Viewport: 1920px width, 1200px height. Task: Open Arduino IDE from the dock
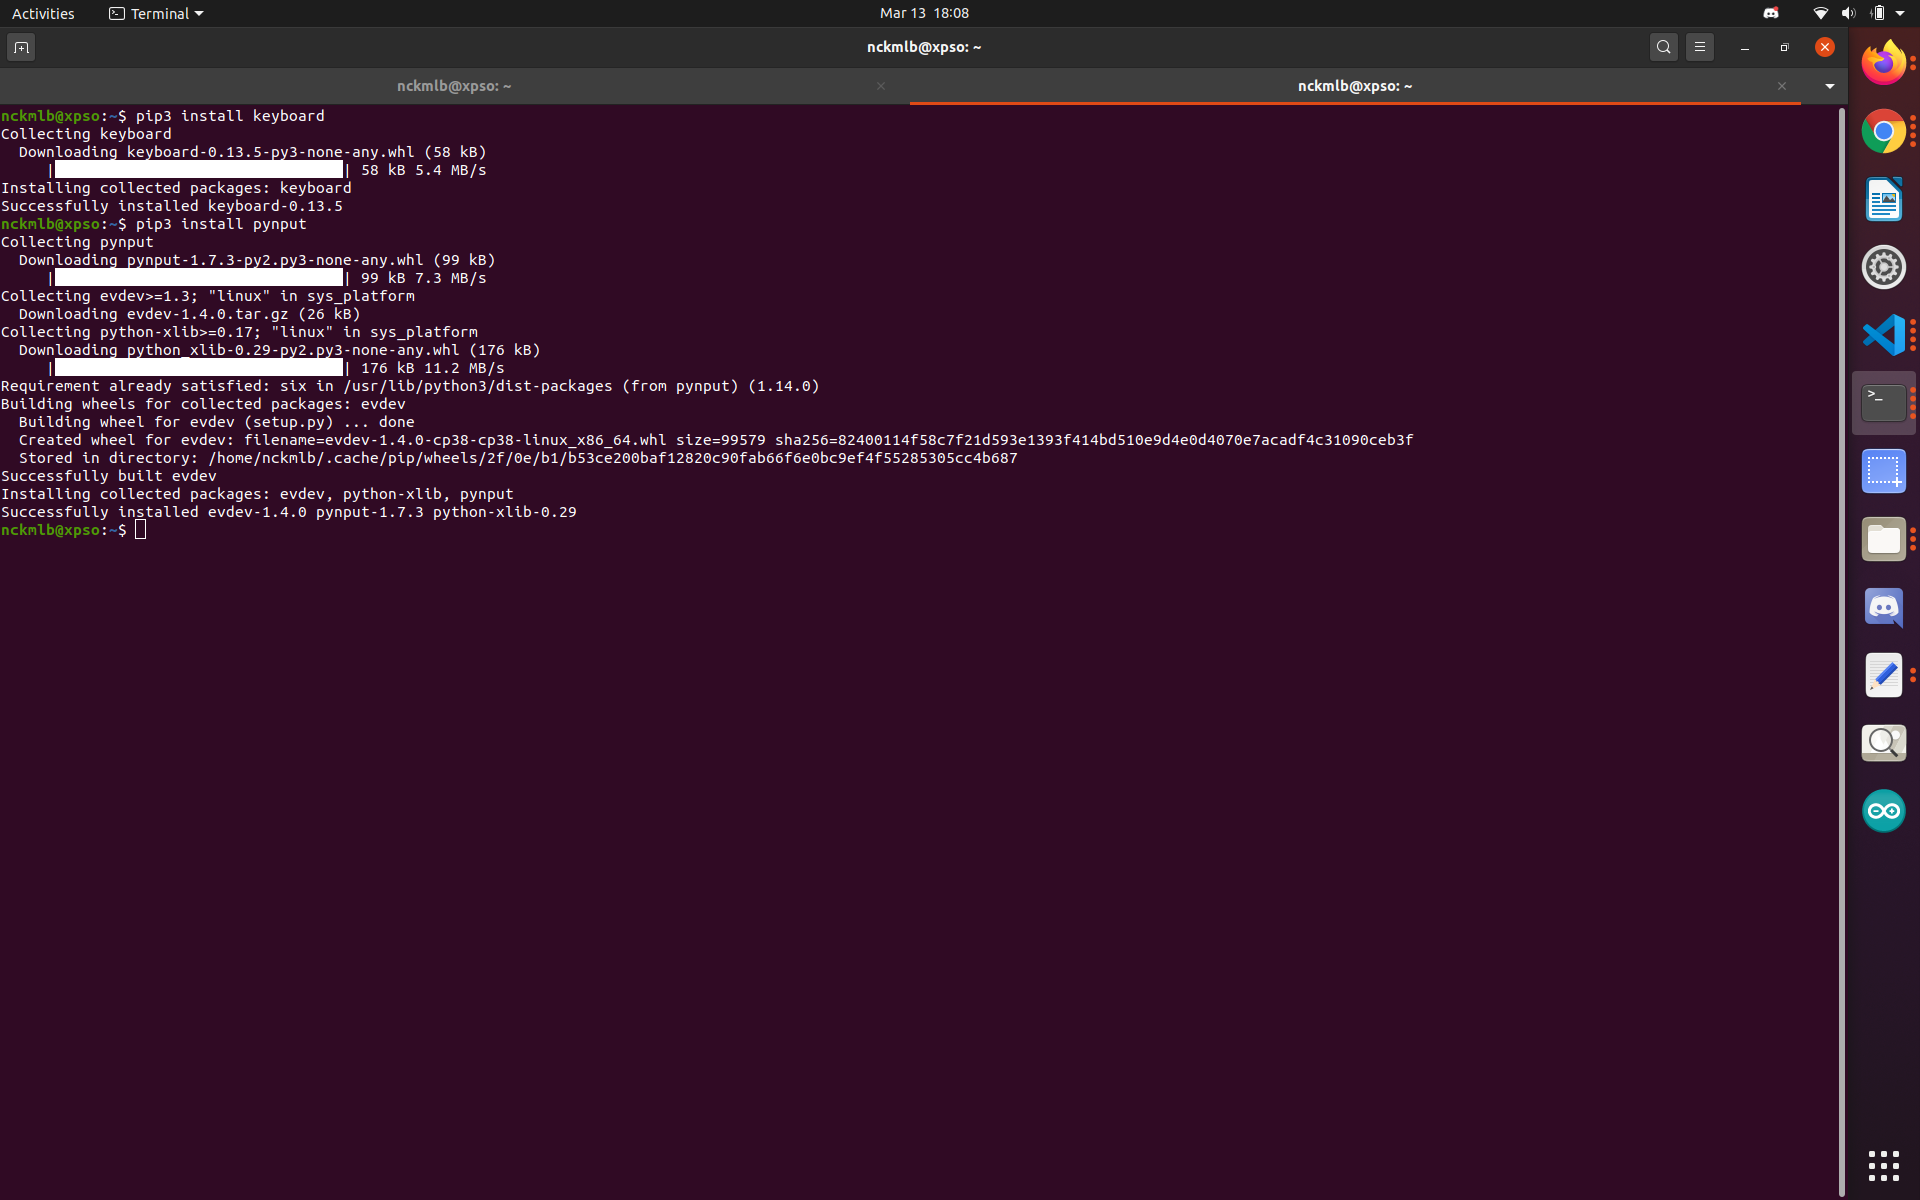(x=1883, y=811)
